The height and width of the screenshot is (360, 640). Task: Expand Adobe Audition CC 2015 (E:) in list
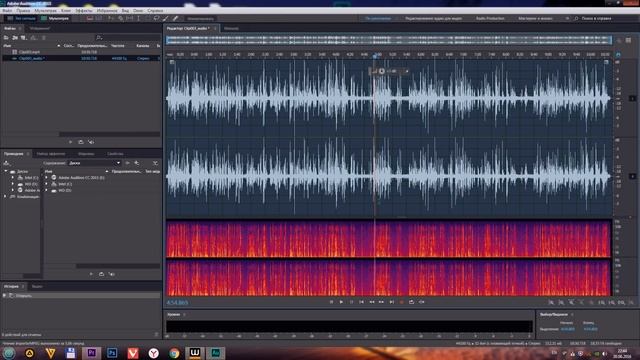point(47,178)
